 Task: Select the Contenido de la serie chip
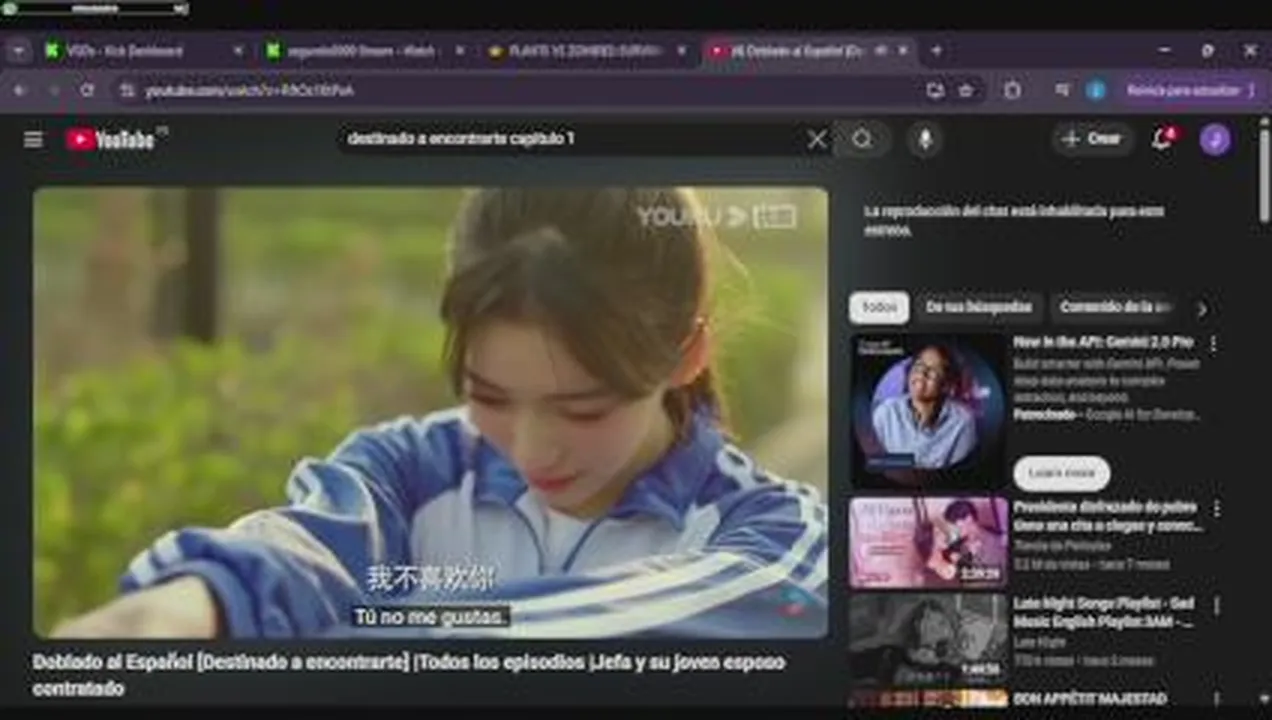click(1115, 308)
